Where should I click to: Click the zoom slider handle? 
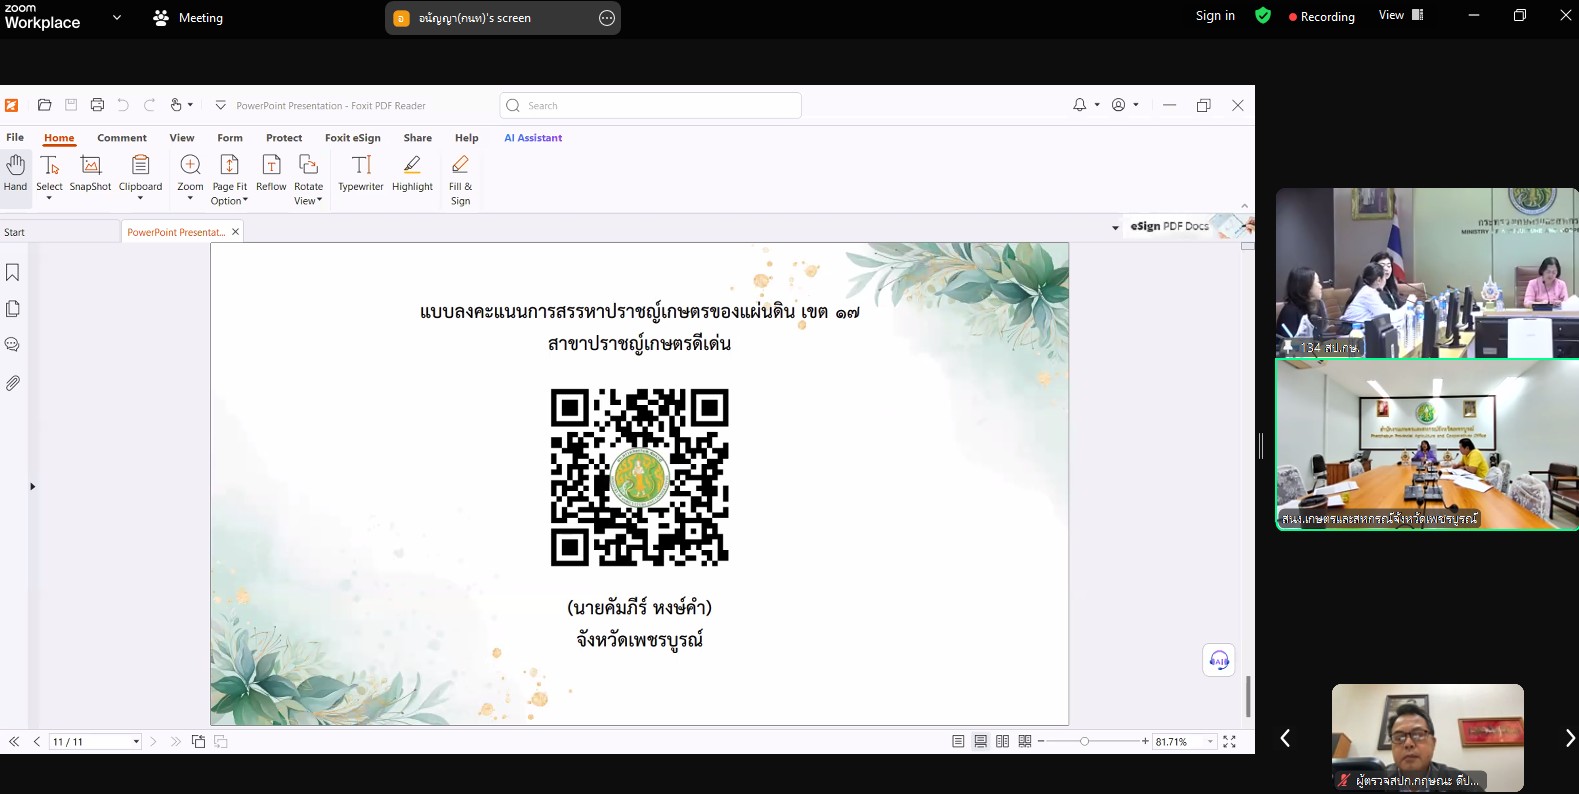coord(1084,741)
